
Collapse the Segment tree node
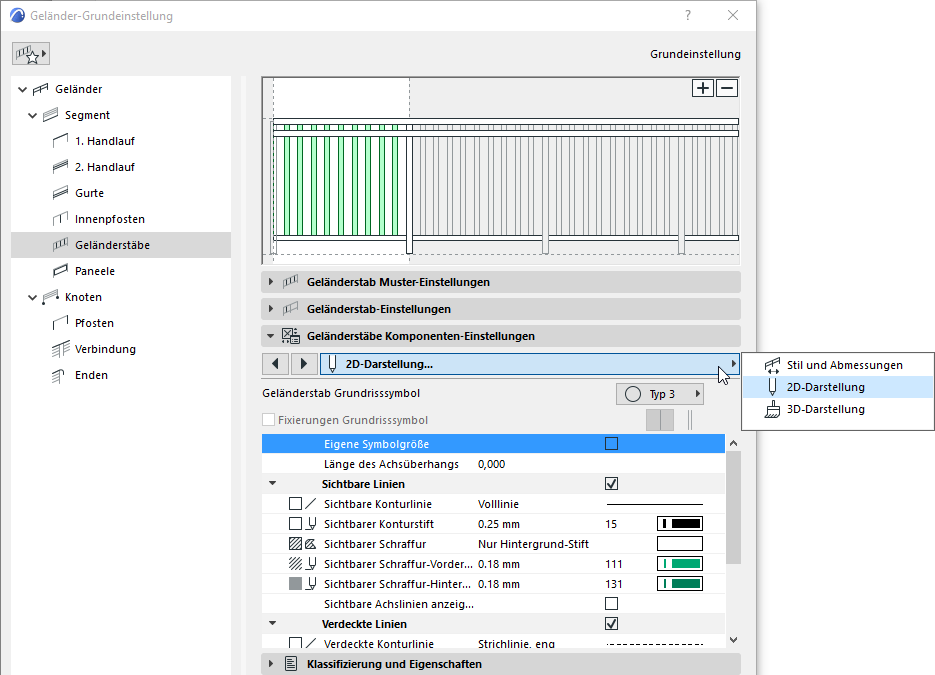click(33, 115)
